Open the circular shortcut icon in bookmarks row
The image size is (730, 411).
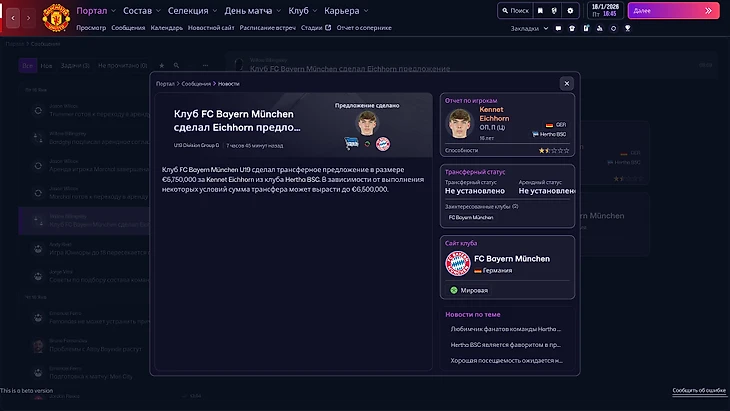pyautogui.click(x=614, y=28)
